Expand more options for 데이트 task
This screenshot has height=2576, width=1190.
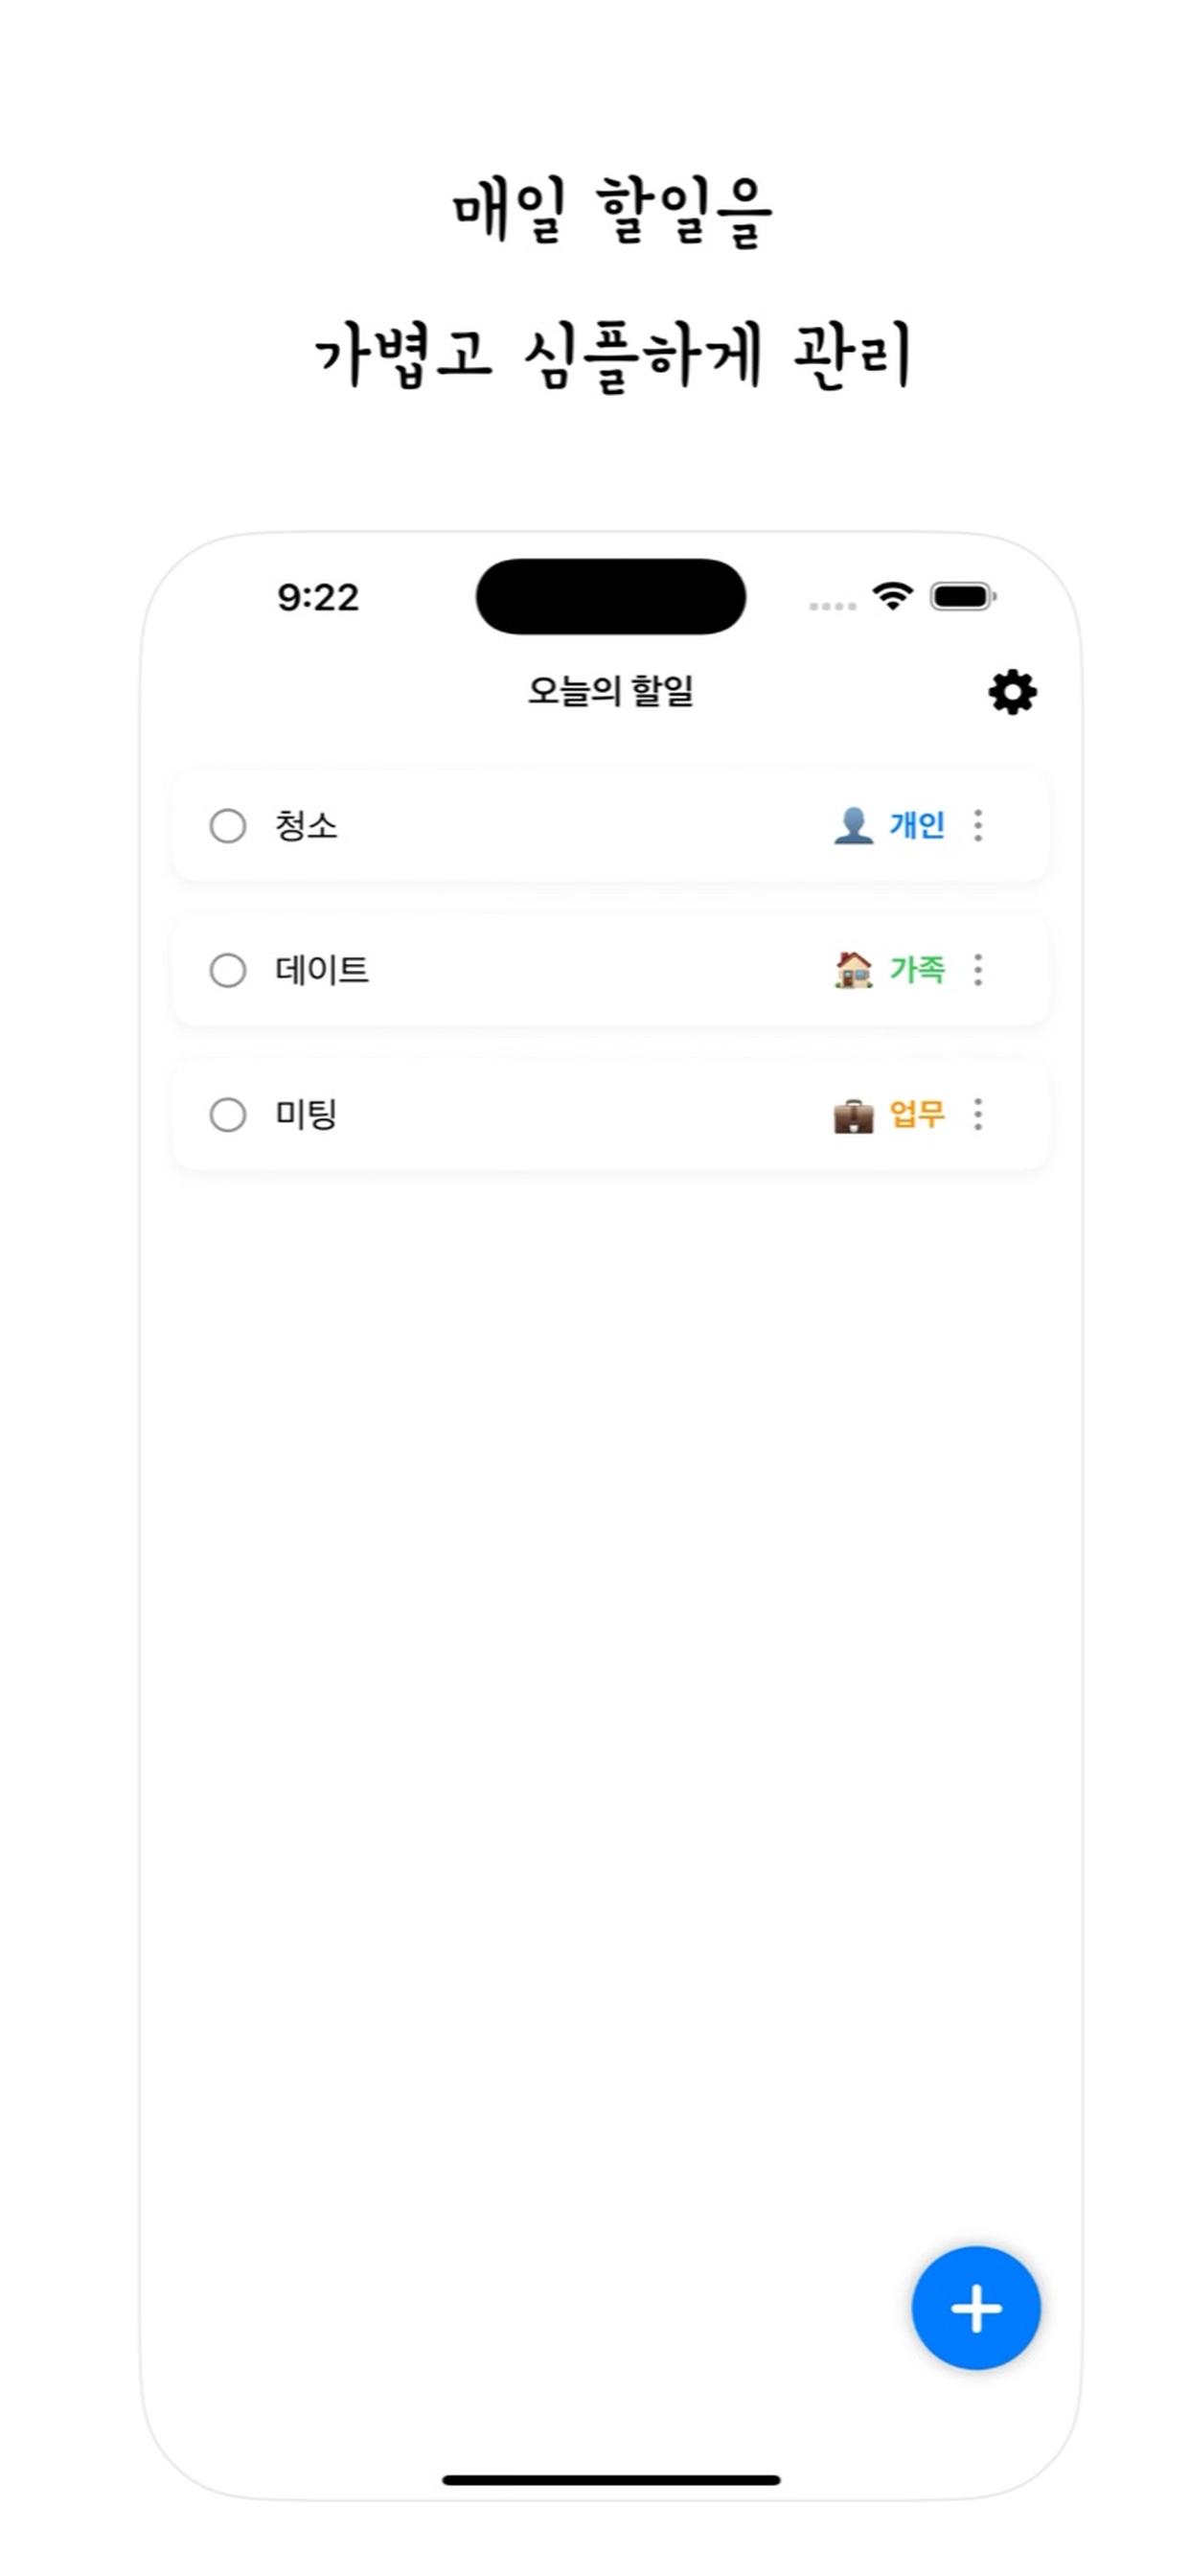pos(978,970)
